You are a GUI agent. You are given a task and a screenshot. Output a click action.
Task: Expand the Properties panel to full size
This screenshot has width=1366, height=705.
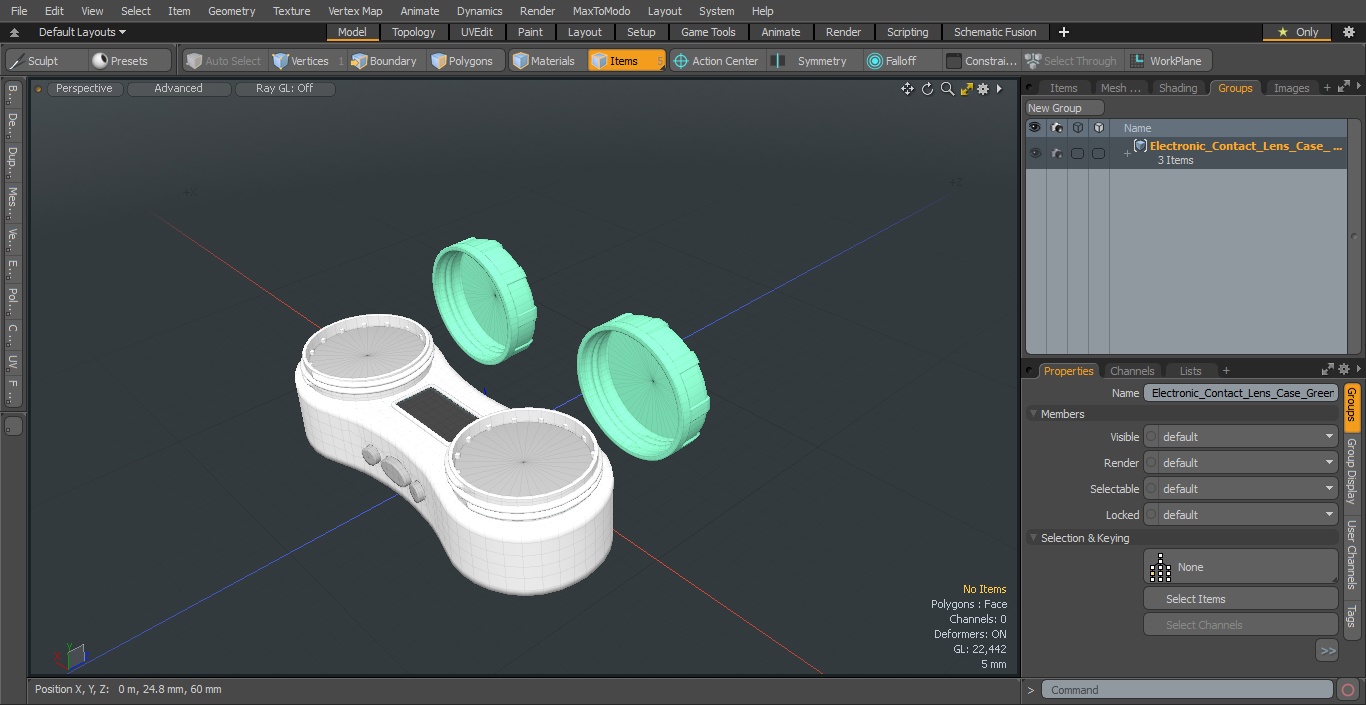click(1328, 370)
